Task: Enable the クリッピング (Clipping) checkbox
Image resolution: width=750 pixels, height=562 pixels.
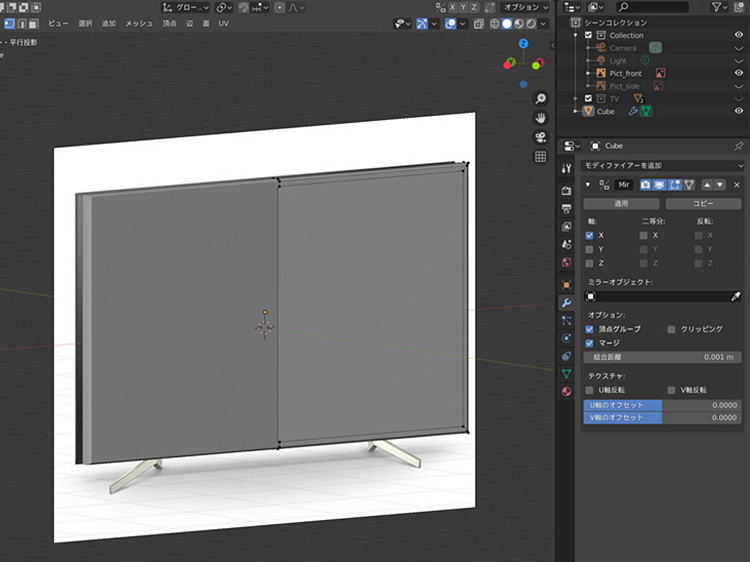Action: tap(671, 329)
